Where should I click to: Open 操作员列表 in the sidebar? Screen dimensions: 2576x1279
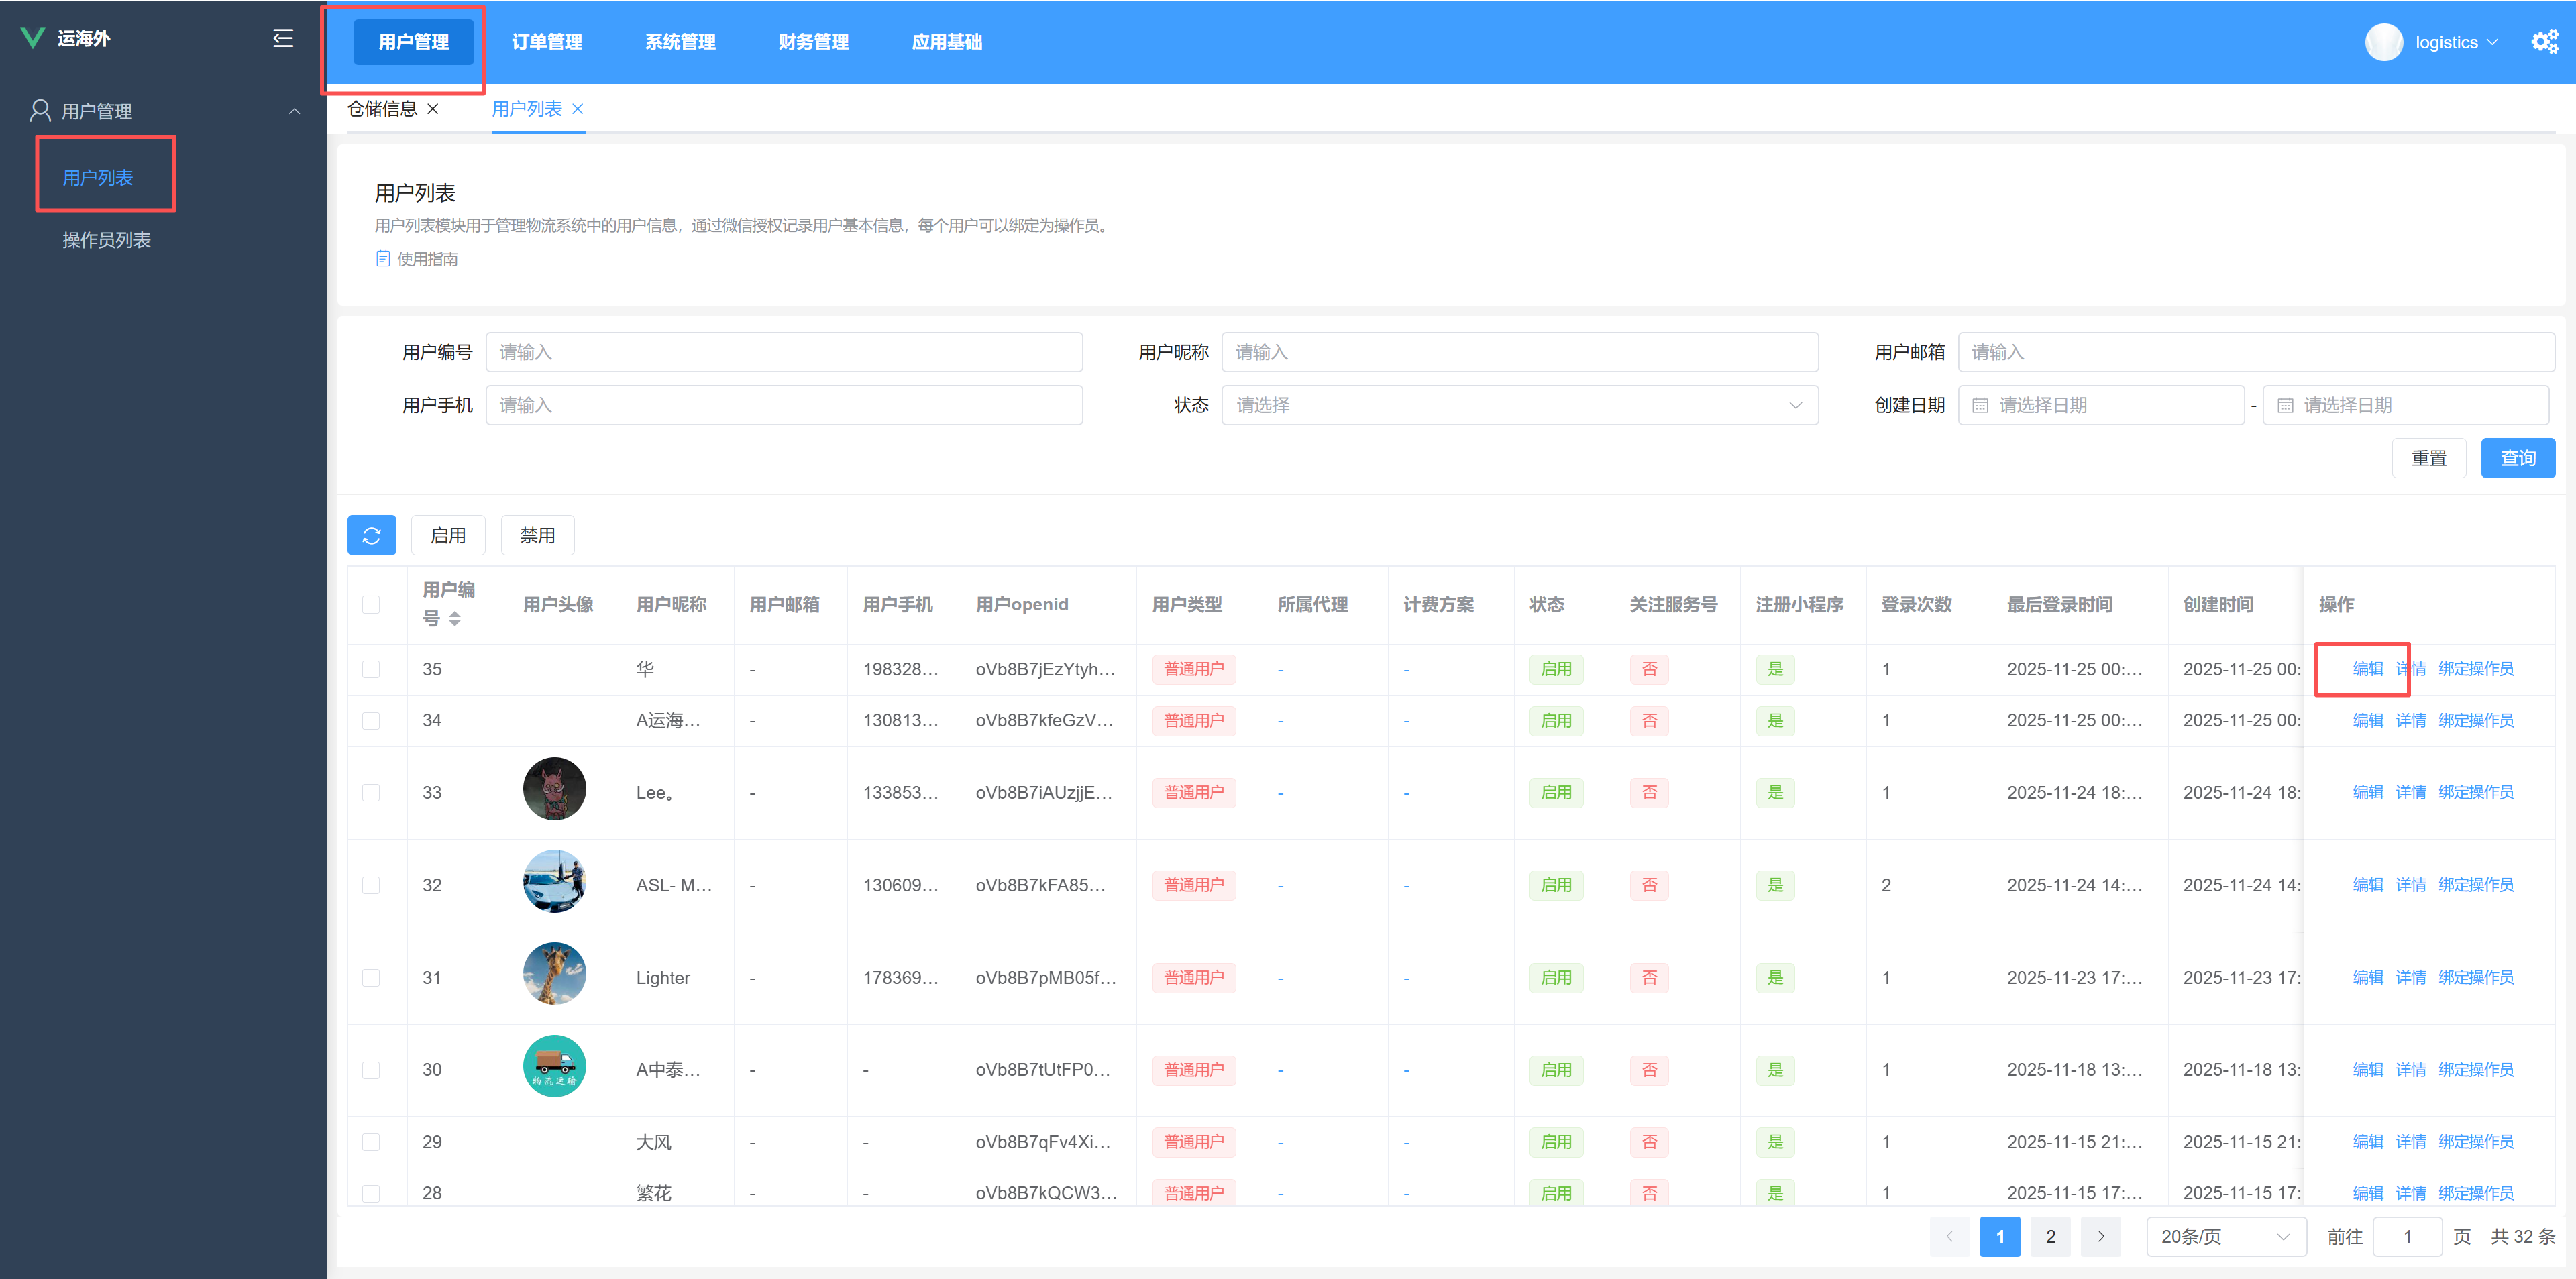(106, 240)
